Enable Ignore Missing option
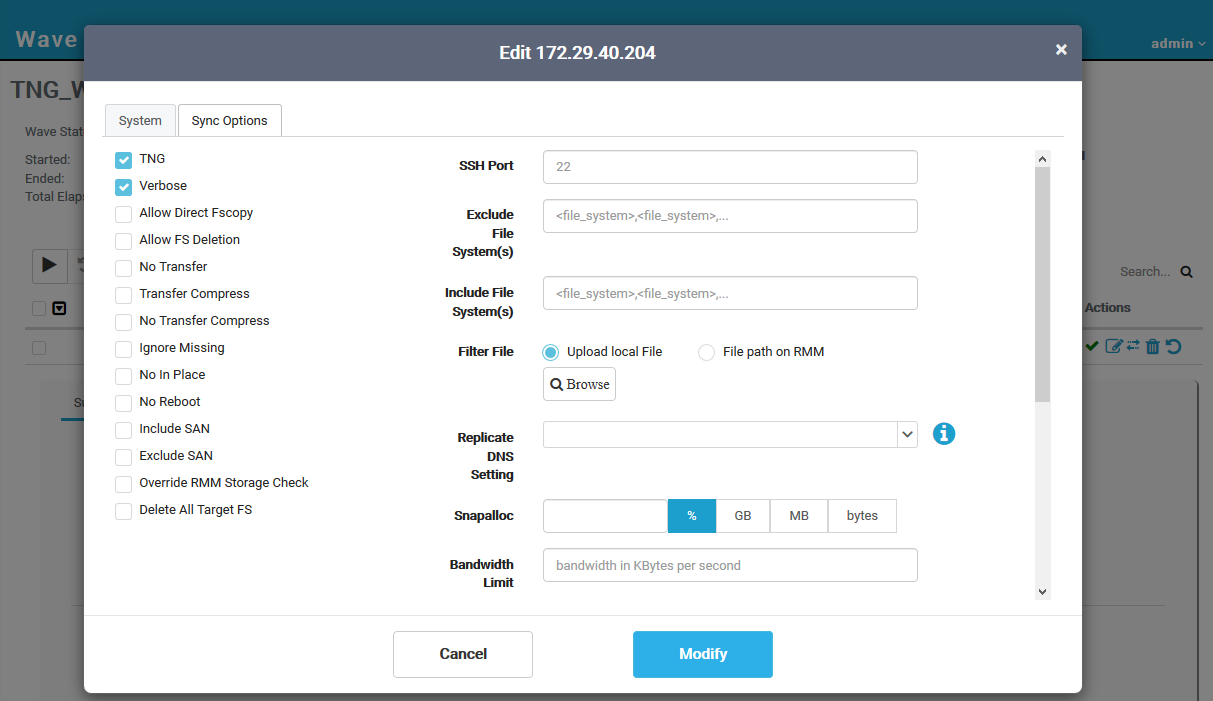The width and height of the screenshot is (1213, 701). tap(123, 348)
